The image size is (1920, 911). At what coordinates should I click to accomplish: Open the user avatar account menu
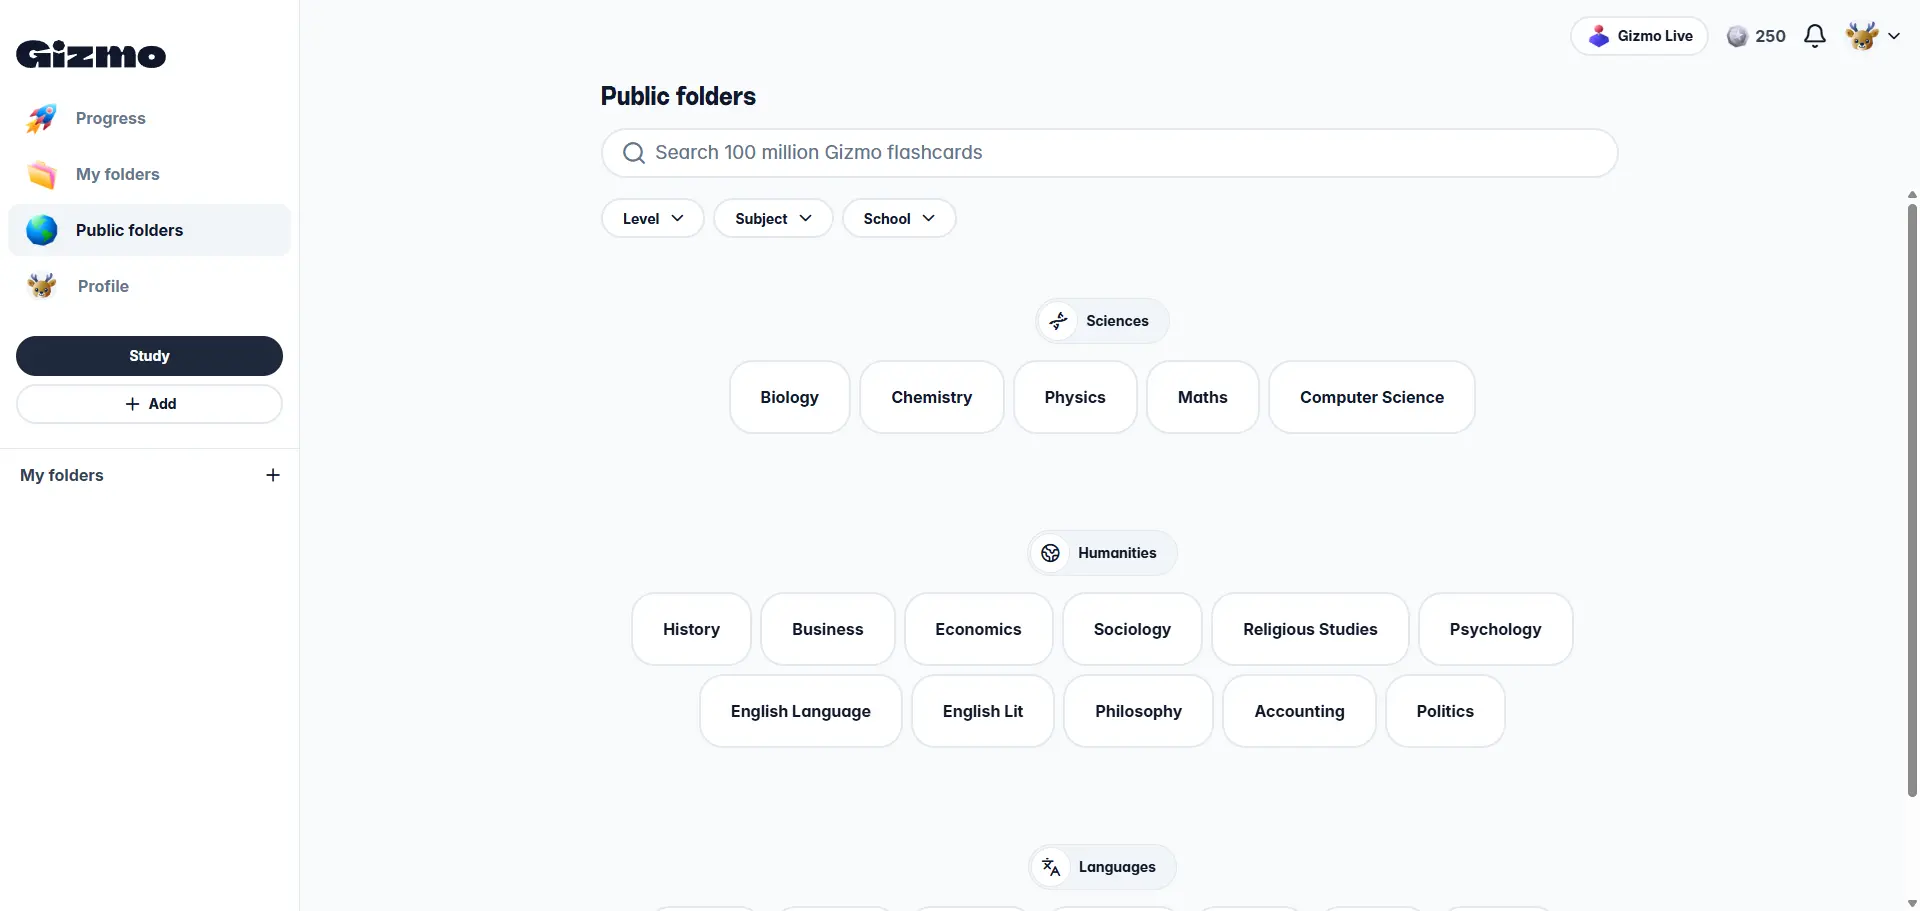pos(1872,36)
